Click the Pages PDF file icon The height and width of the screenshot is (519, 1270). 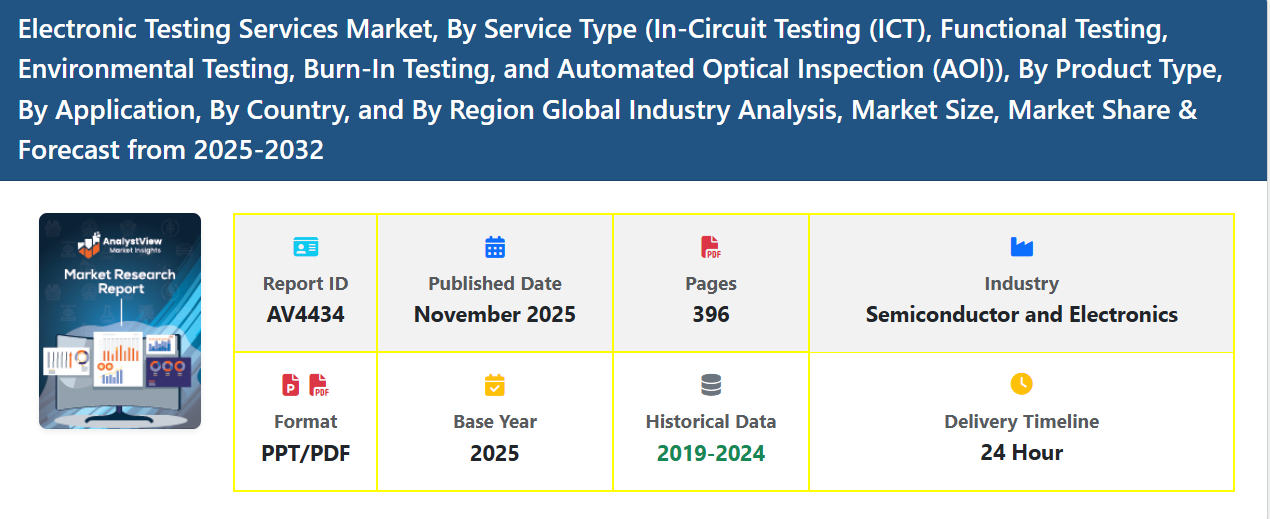coord(711,246)
